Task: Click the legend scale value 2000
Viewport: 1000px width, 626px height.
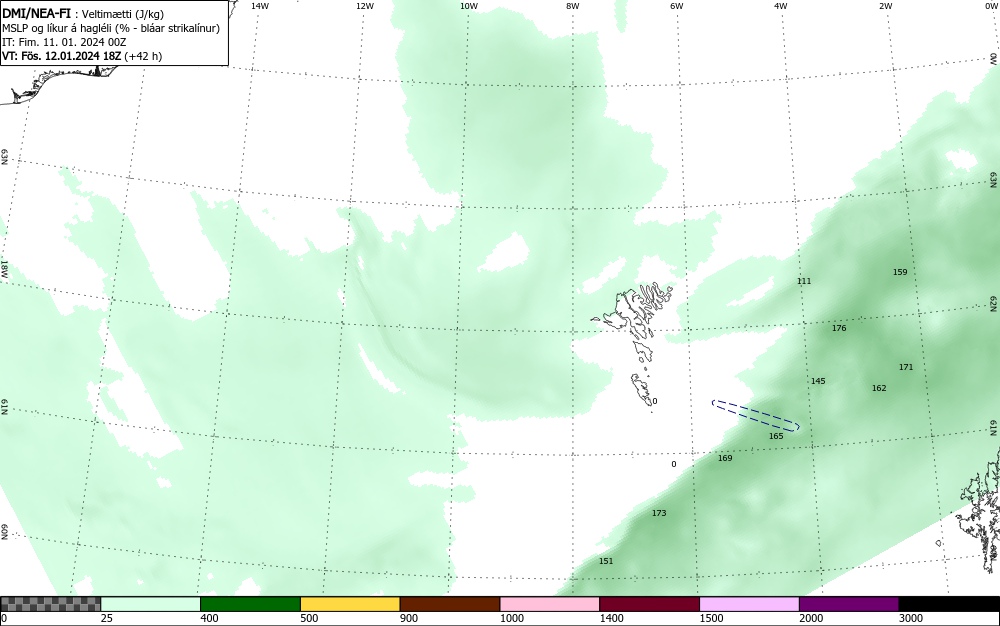Action: coord(811,618)
